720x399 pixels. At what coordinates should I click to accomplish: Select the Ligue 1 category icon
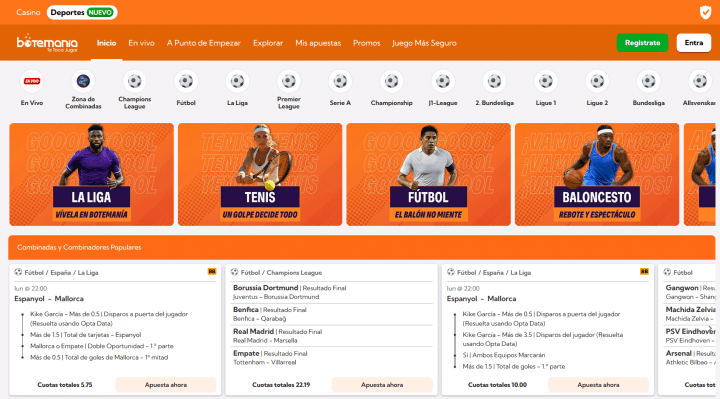click(x=546, y=81)
